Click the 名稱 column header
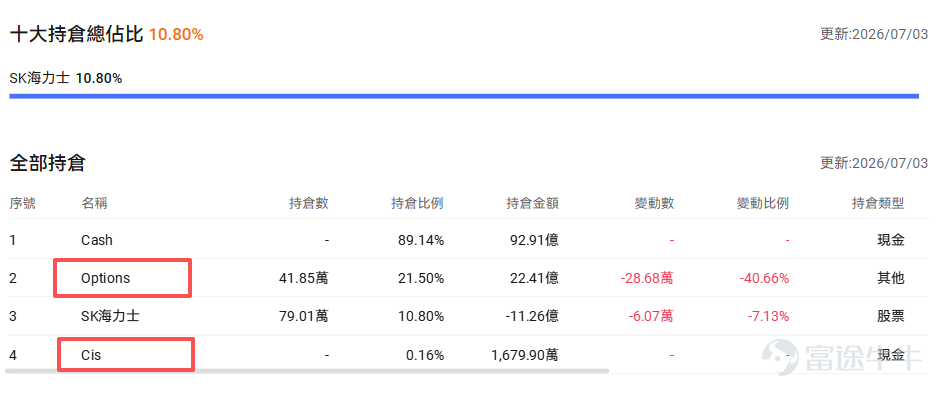This screenshot has width=942, height=394. coord(94,204)
